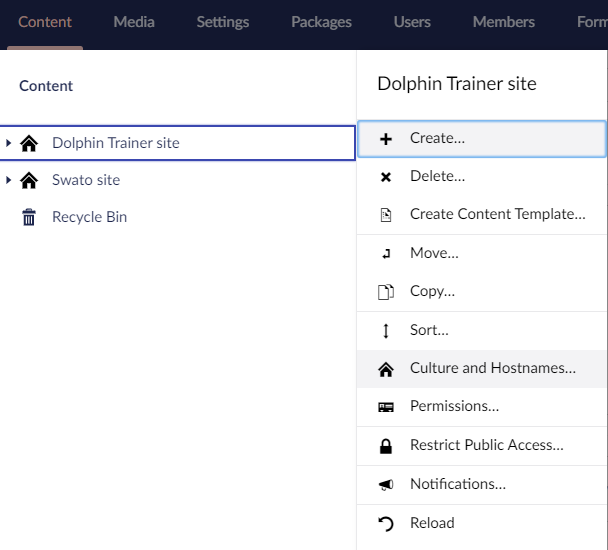608x550 pixels.
Task: Open the Media section tab
Action: click(x=134, y=22)
